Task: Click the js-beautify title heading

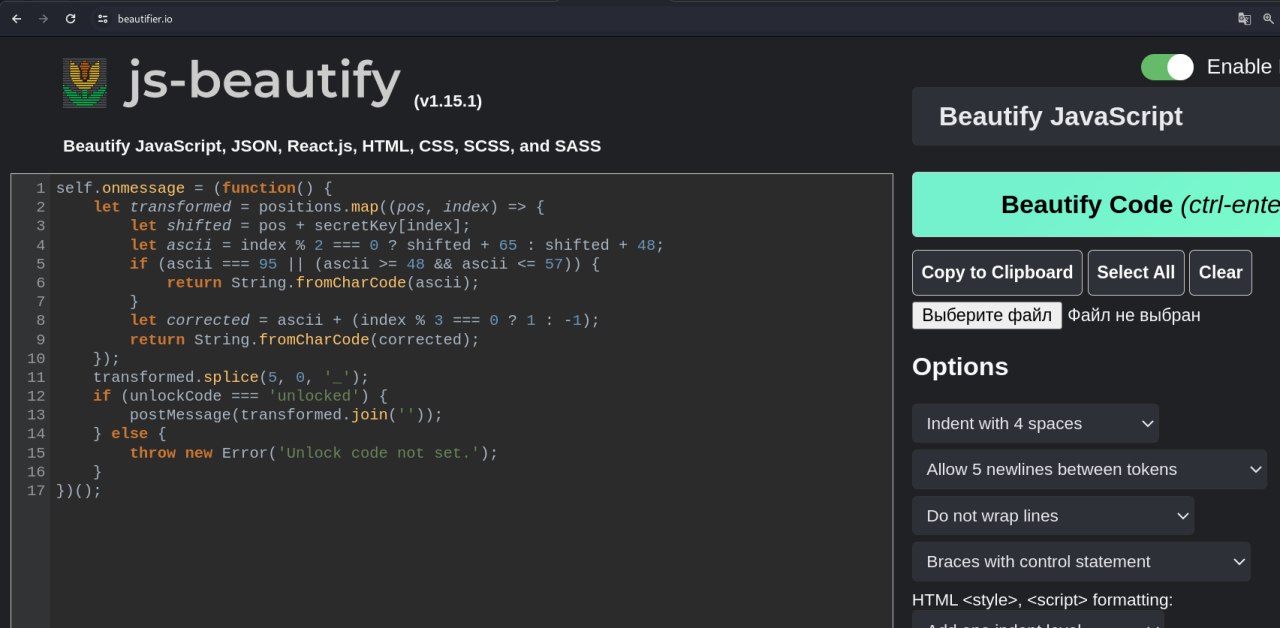Action: click(263, 82)
